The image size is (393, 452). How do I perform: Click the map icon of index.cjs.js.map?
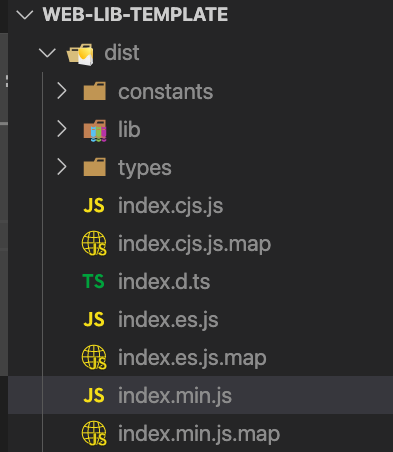[x=94, y=243]
